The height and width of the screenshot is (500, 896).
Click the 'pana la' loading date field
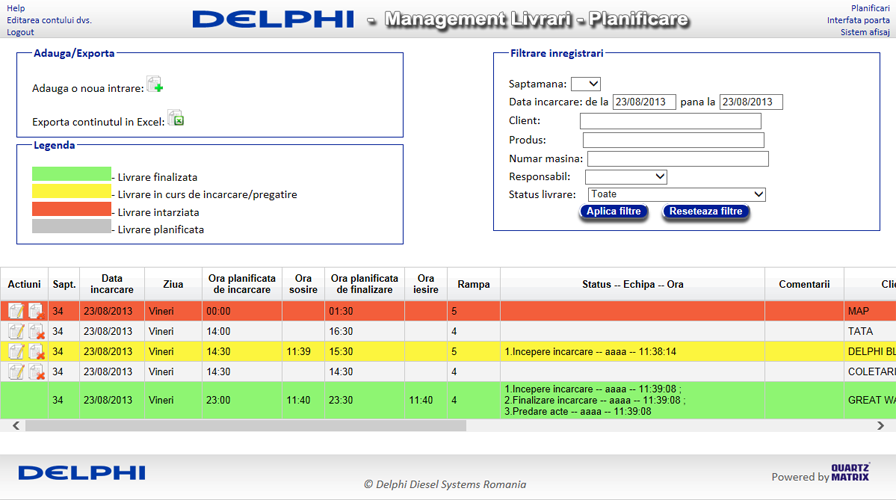coord(751,102)
